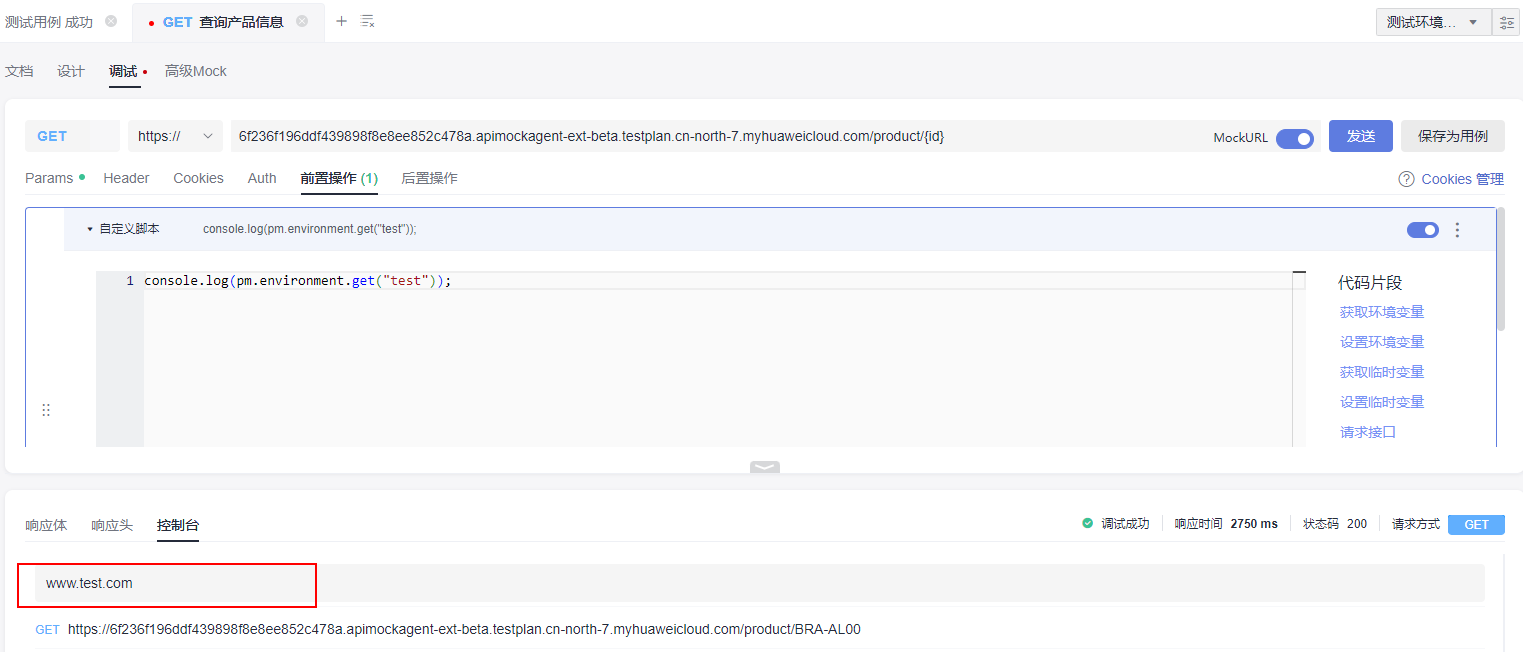Open the custom script three-dot menu
Screen dimensions: 1523x652
click(x=1457, y=230)
